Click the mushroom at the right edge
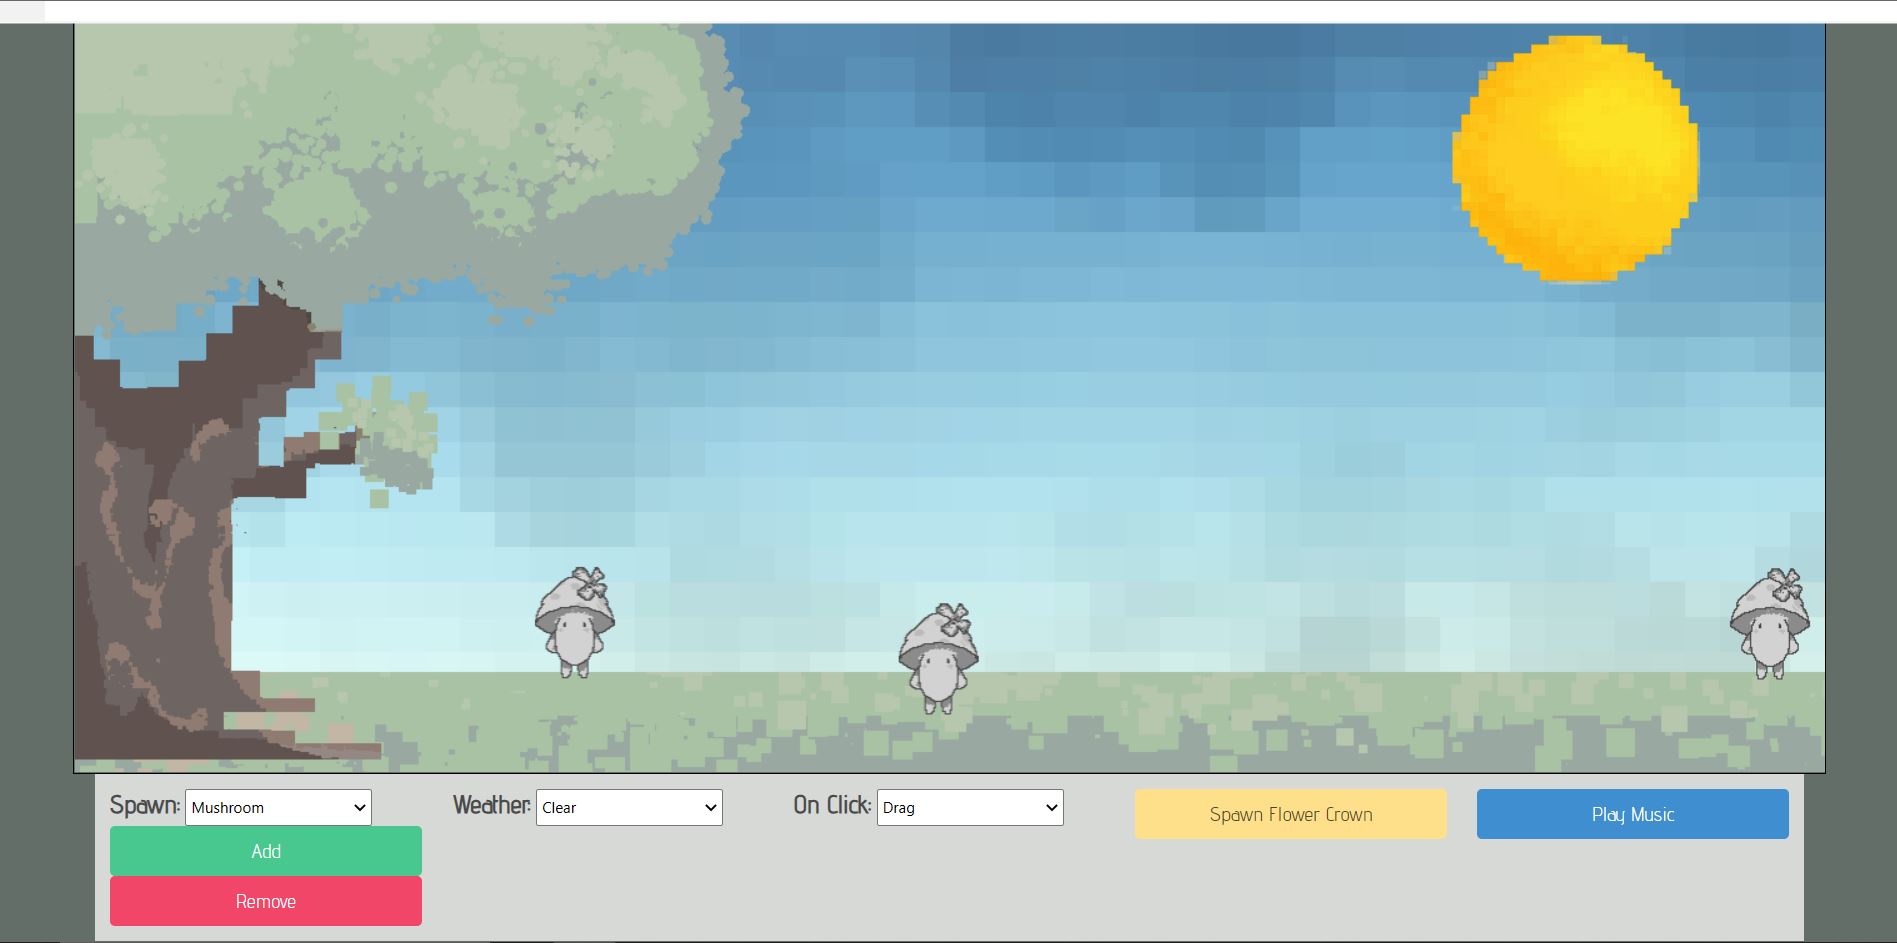 (1769, 625)
